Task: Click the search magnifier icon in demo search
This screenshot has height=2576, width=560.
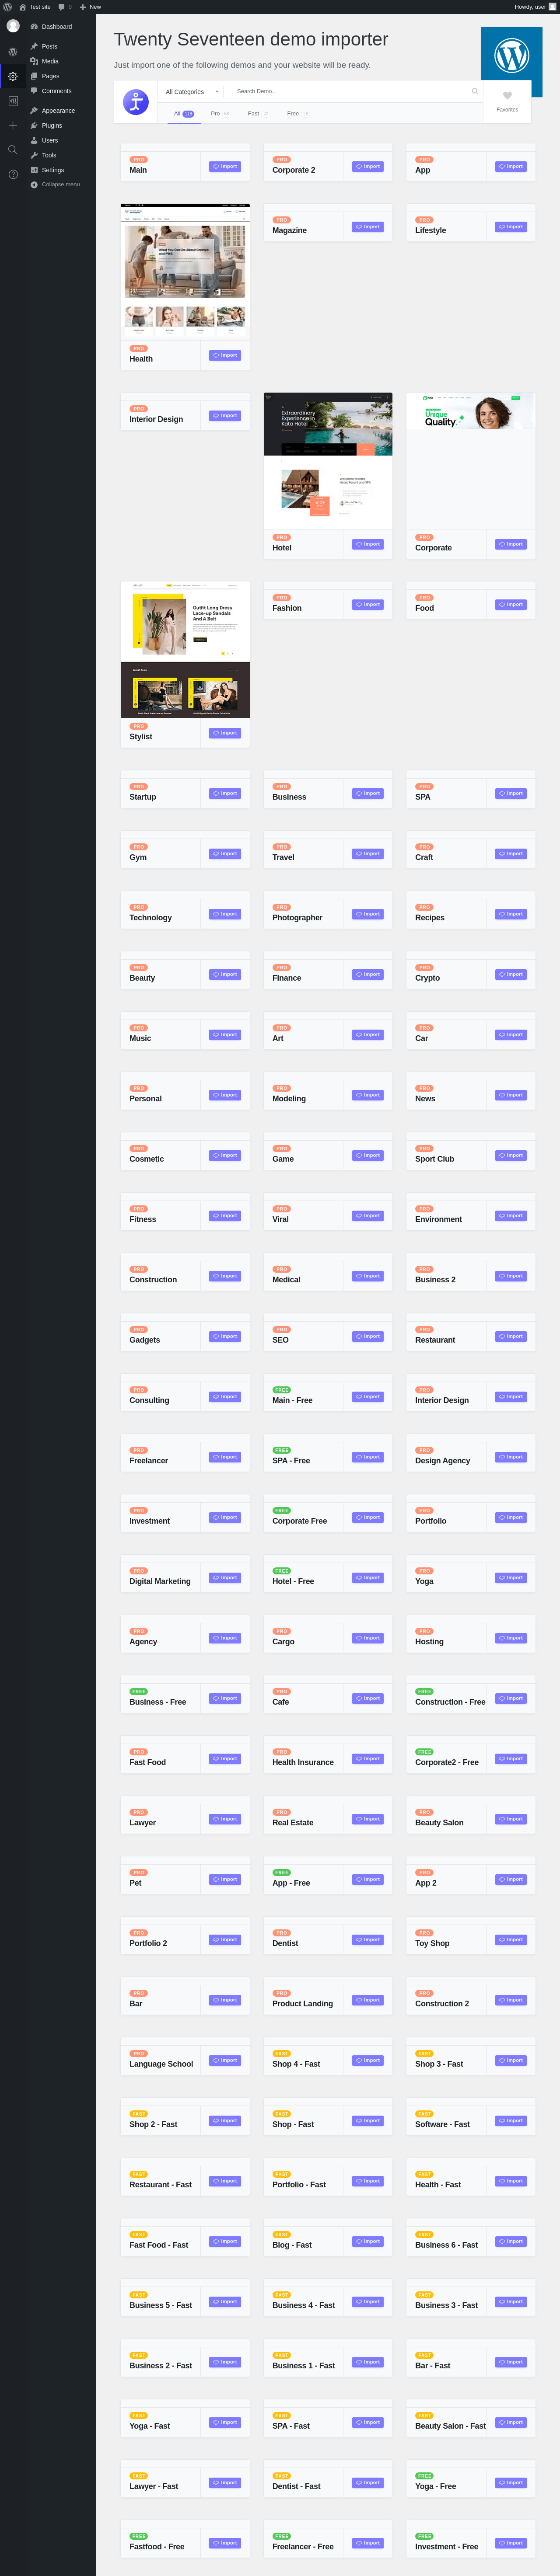Action: tap(475, 91)
